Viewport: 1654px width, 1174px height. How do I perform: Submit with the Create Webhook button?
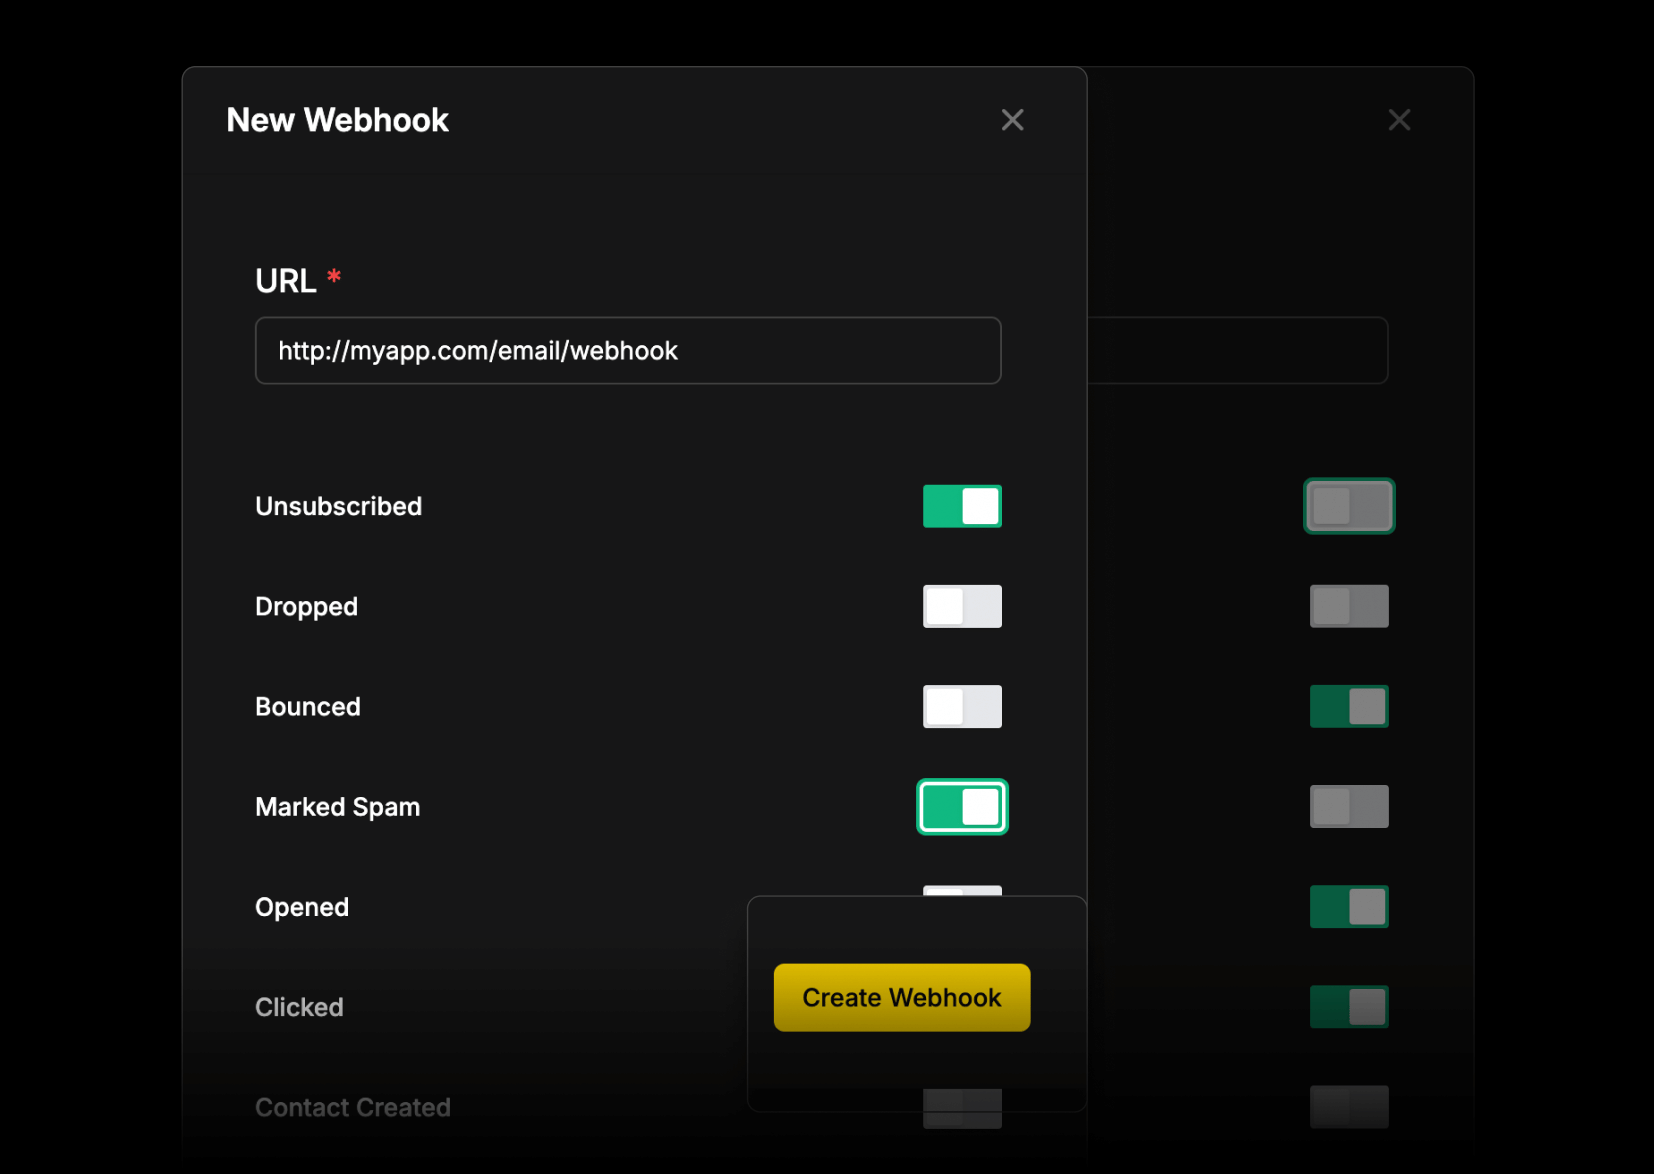click(902, 997)
